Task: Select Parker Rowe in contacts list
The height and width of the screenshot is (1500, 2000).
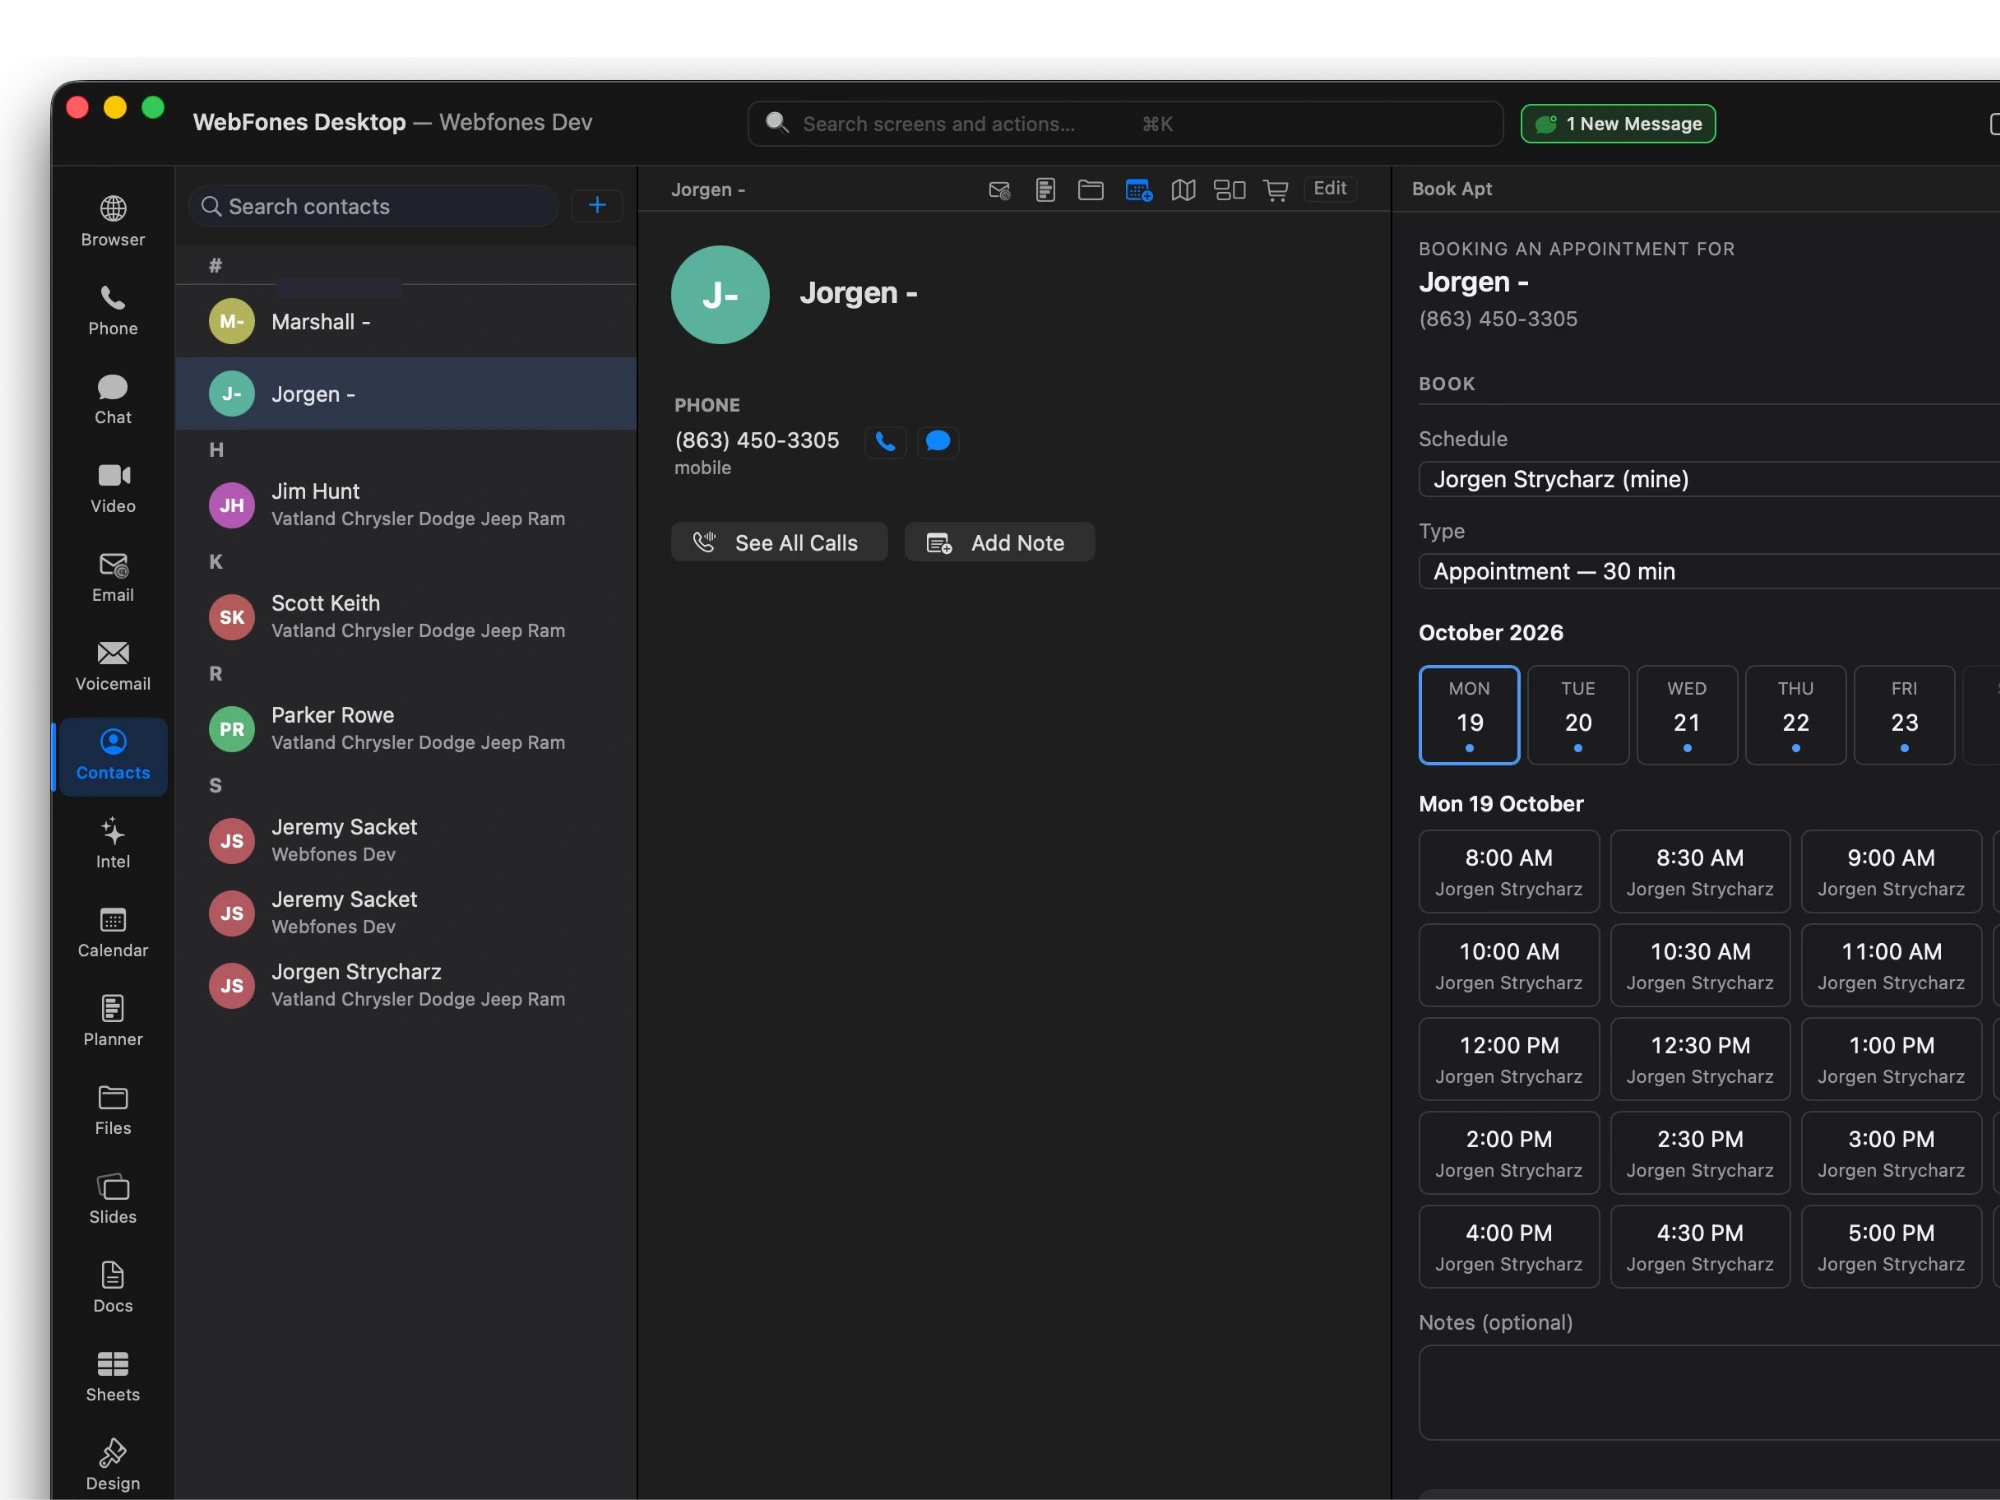Action: (x=406, y=729)
